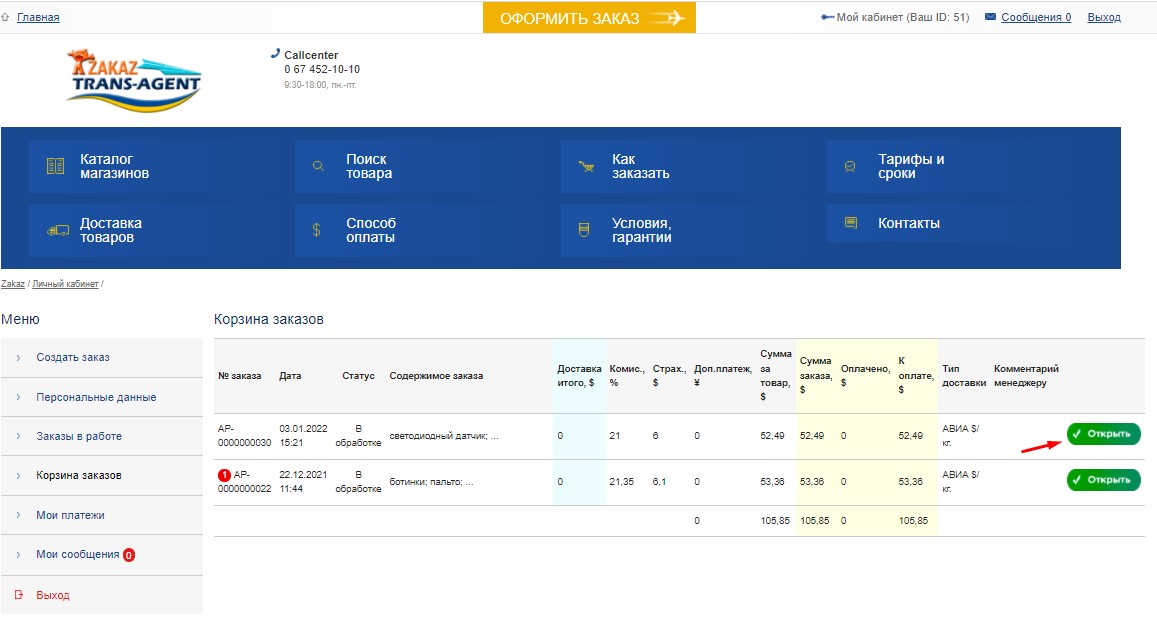Viewport: 1157px width, 617px height.
Task: Click the red exit icon in sidebar
Action: 19,594
